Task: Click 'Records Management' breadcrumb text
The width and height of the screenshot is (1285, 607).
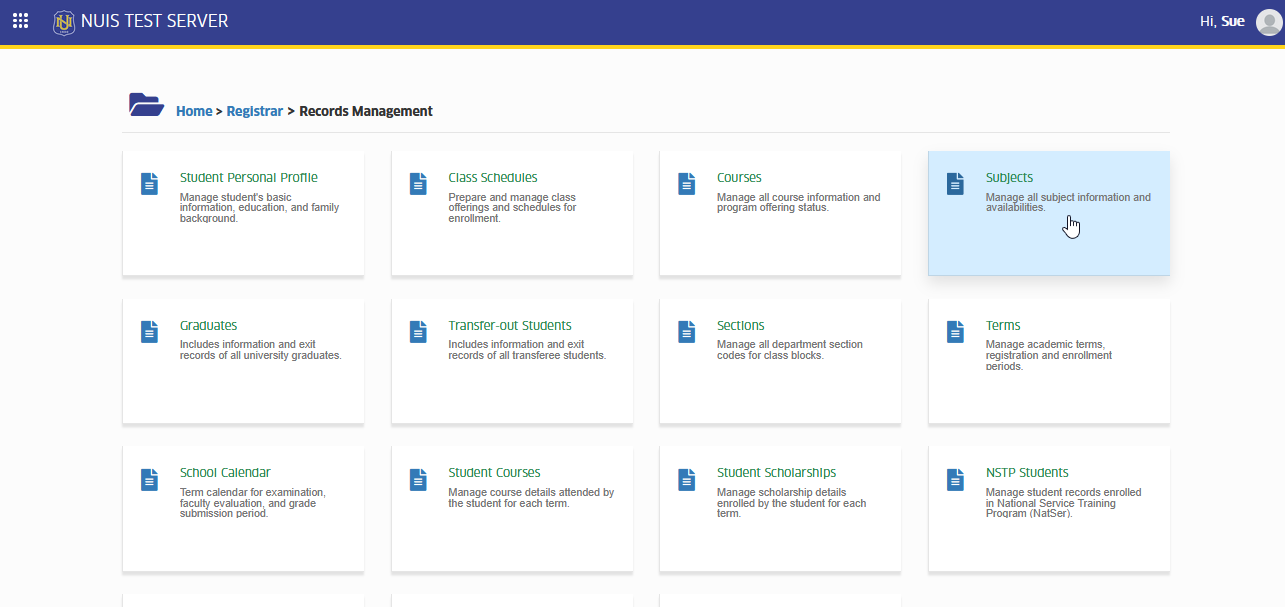Action: coord(366,111)
